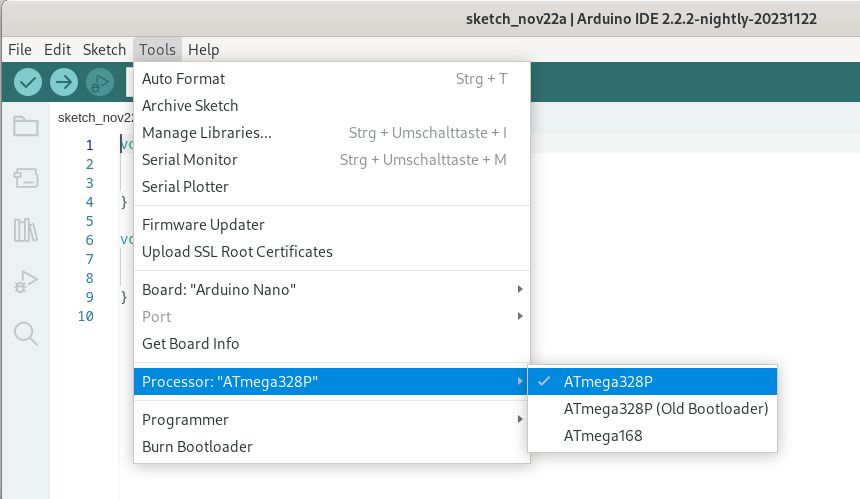The image size is (860, 499).
Task: Click the Board: "Arduino Nano" menu entry
Action: 332,290
